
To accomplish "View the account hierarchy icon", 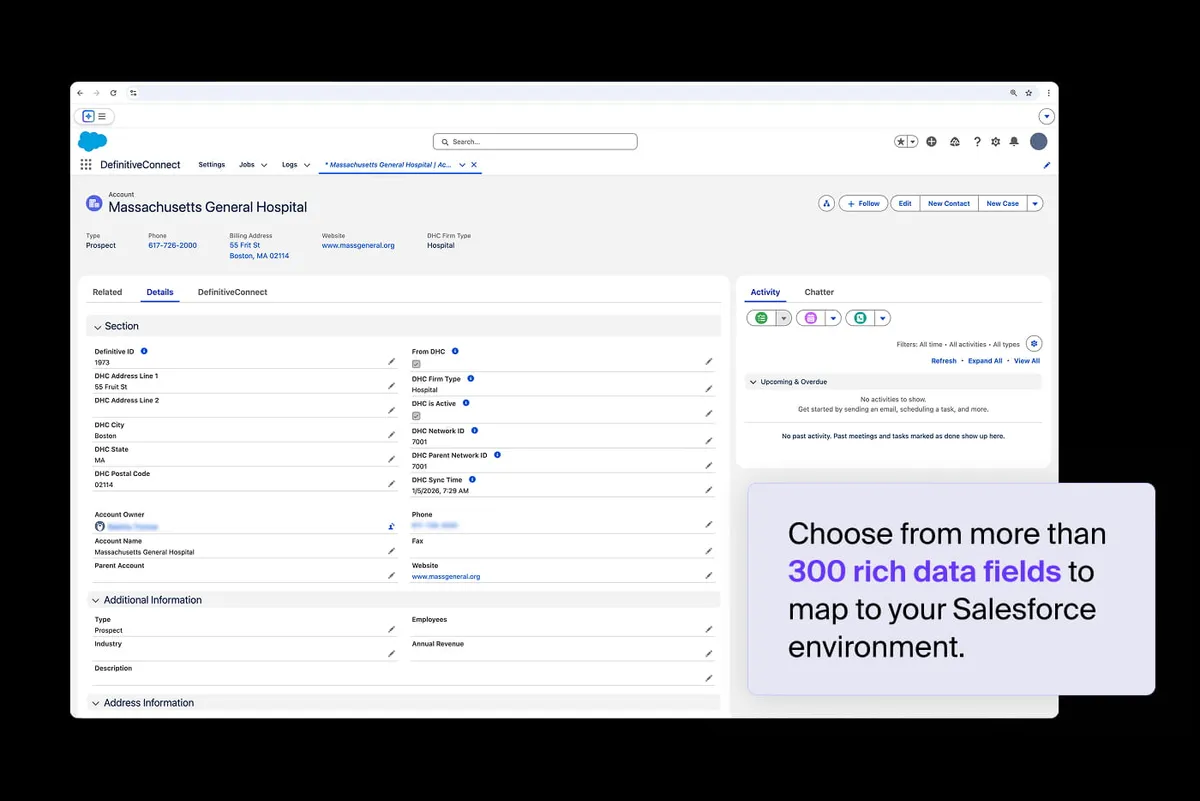I will 826,203.
